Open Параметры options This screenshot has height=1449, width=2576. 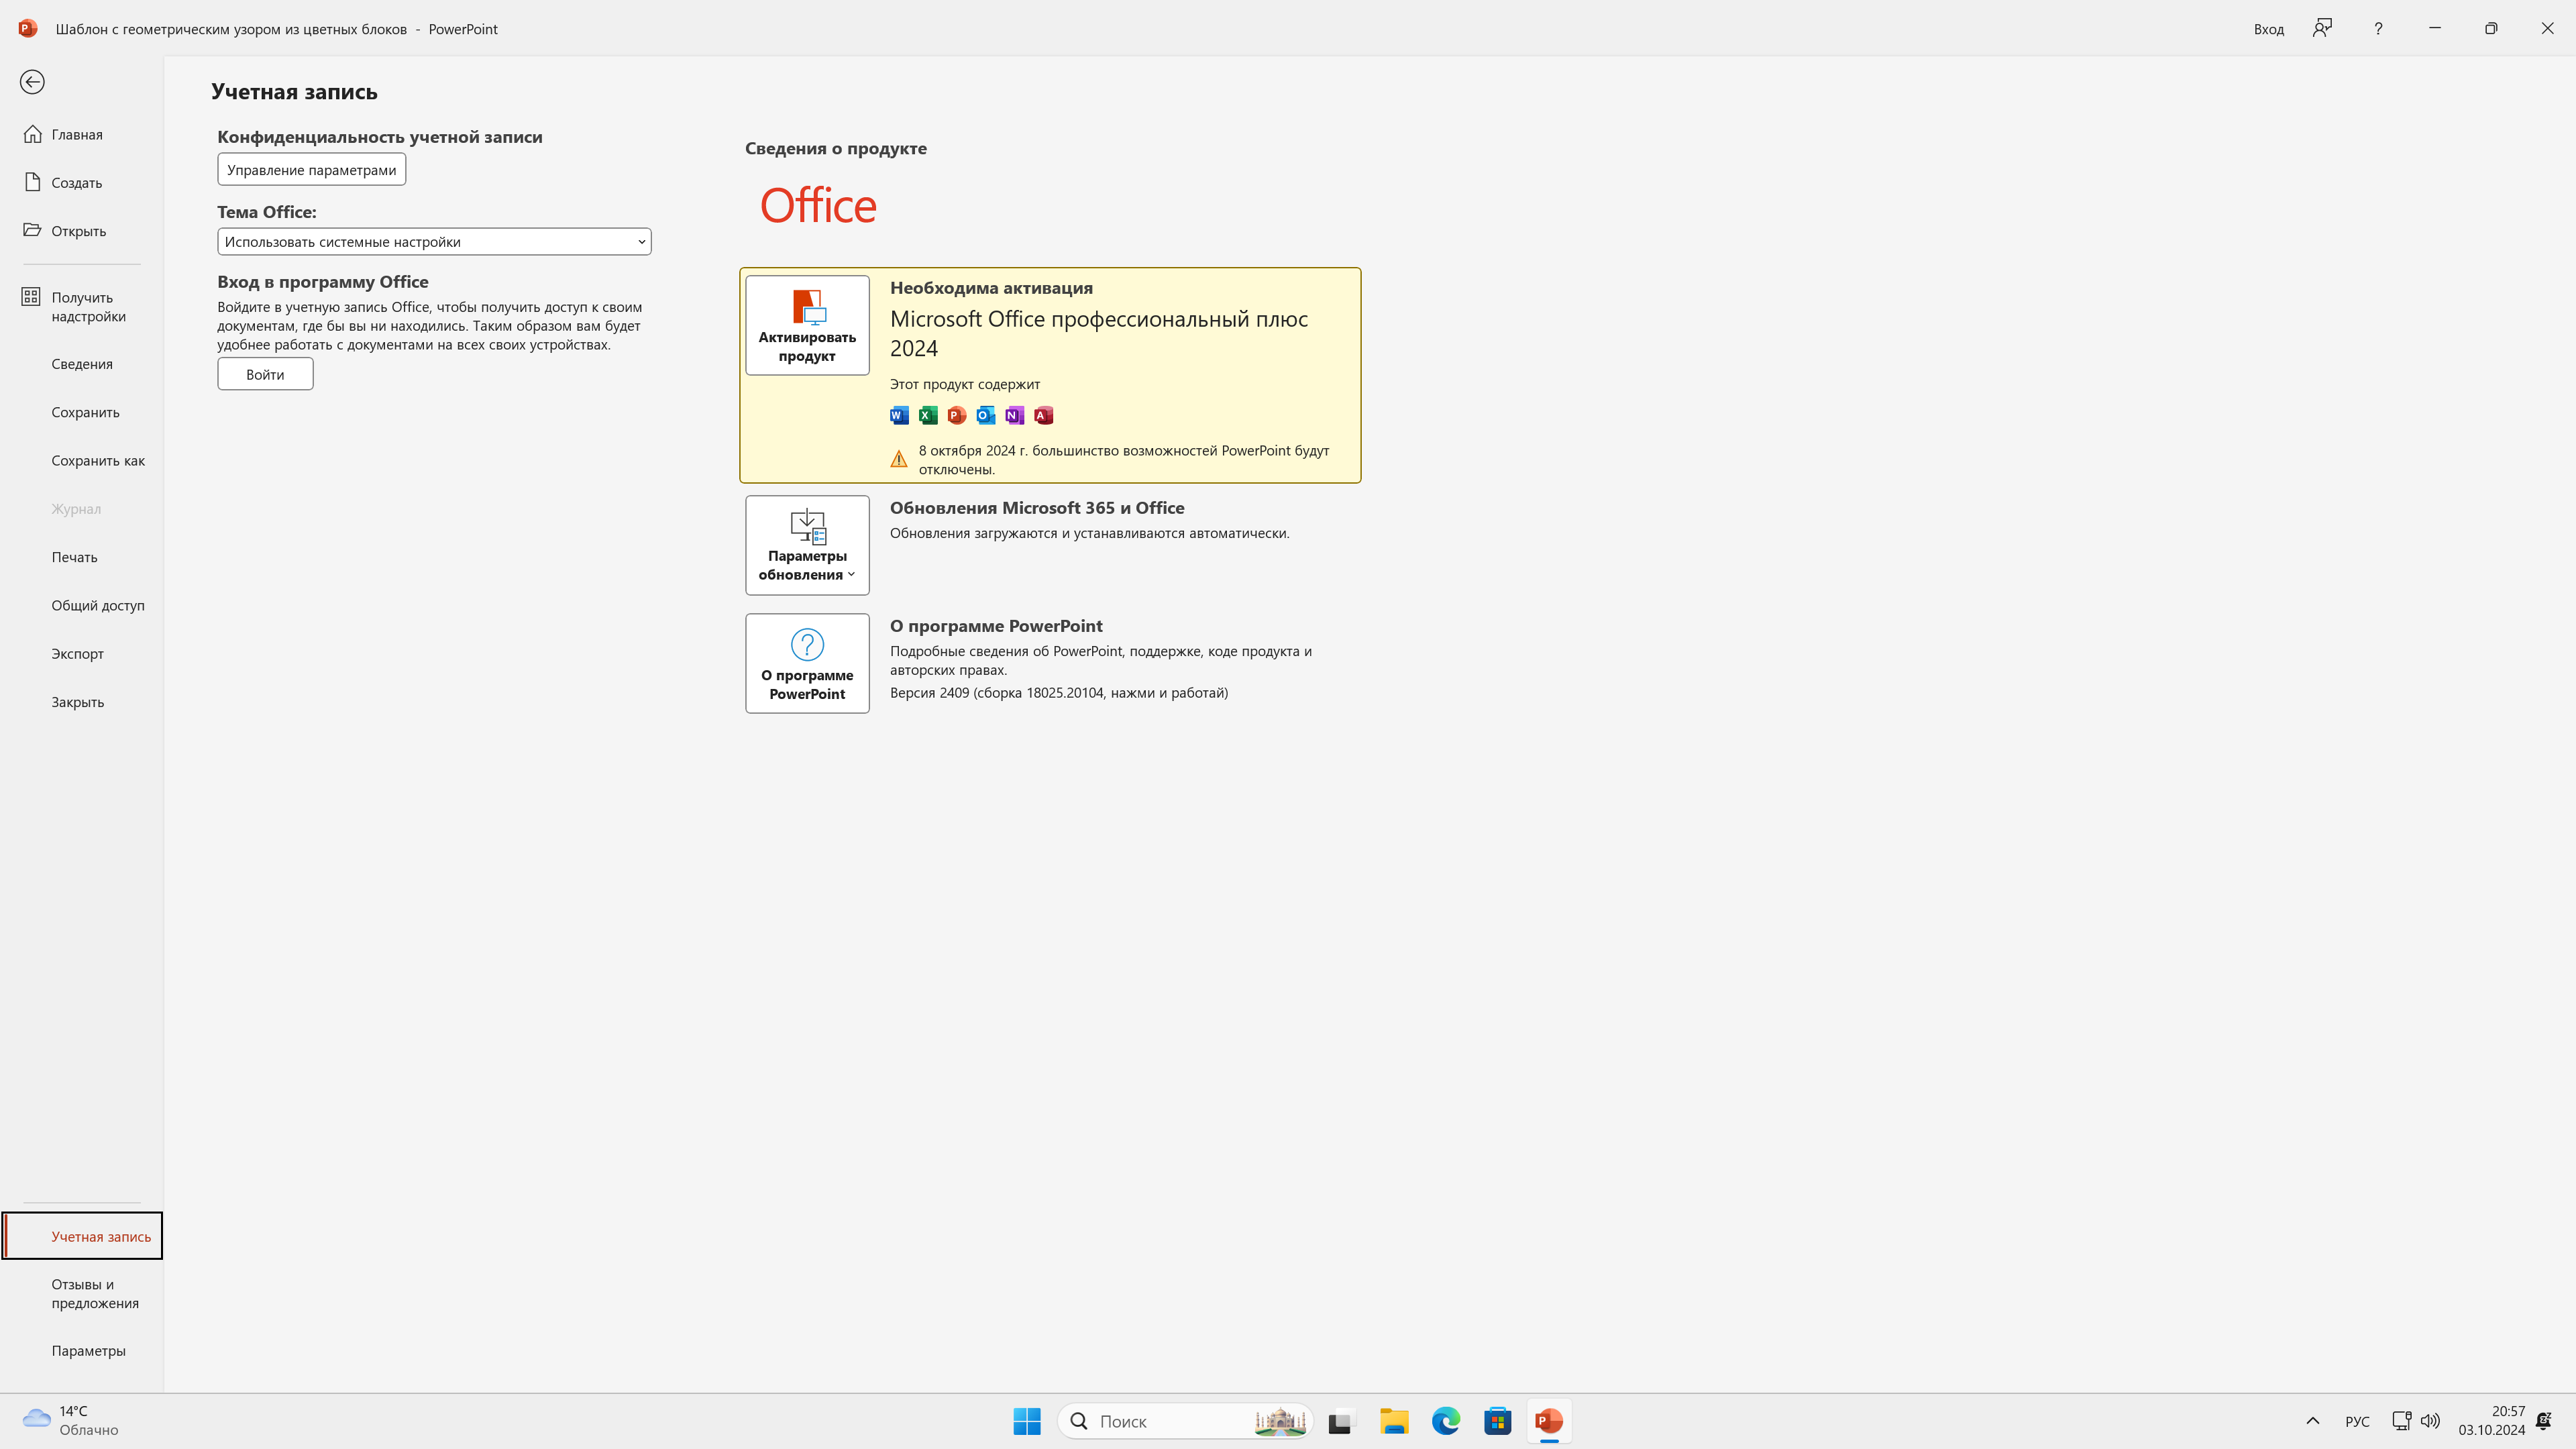pyautogui.click(x=82, y=1351)
